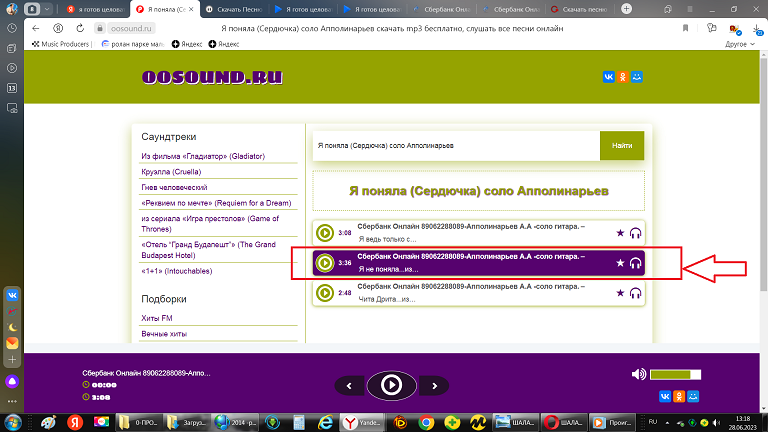
Task: Switch to Скачать Песню tab
Action: pyautogui.click(x=234, y=9)
